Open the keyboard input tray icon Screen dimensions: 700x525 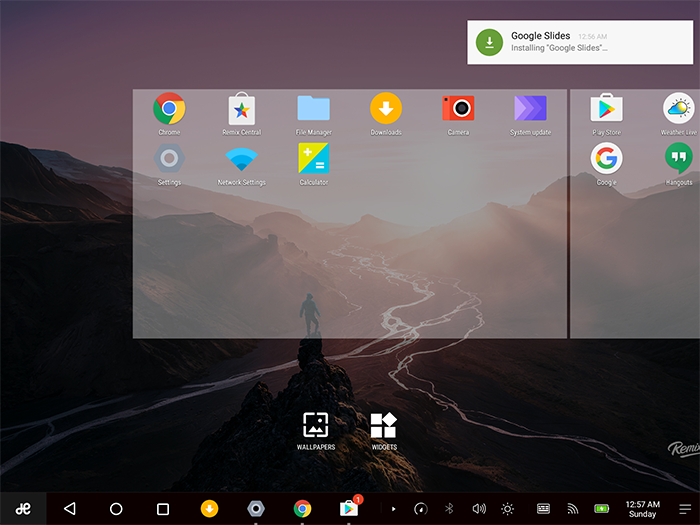pos(543,508)
